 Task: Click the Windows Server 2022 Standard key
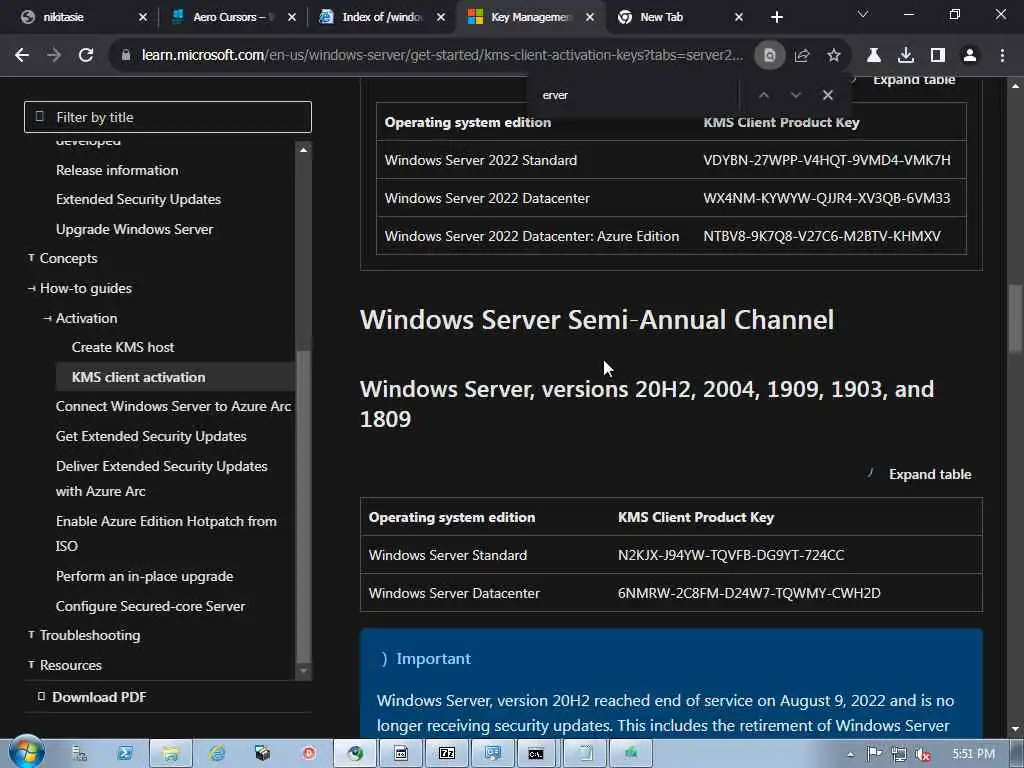pos(827,160)
